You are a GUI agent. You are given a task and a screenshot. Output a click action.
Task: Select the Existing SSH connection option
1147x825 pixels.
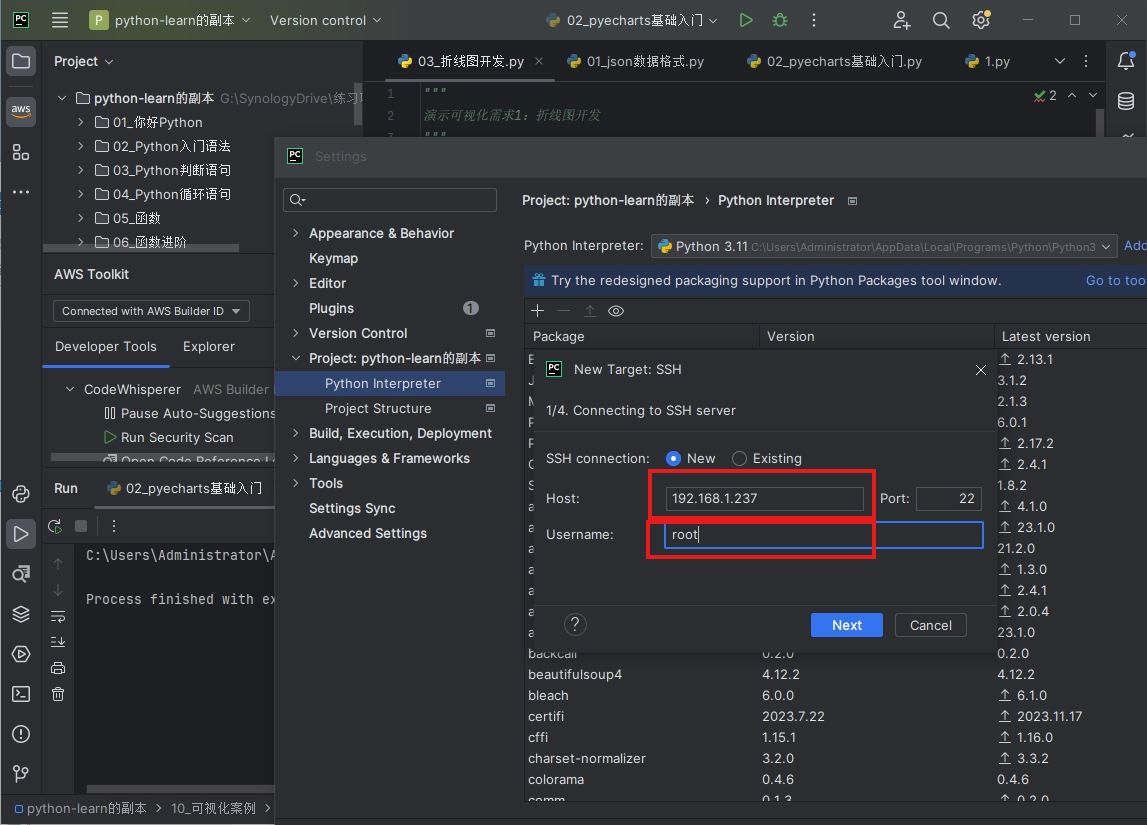click(740, 458)
